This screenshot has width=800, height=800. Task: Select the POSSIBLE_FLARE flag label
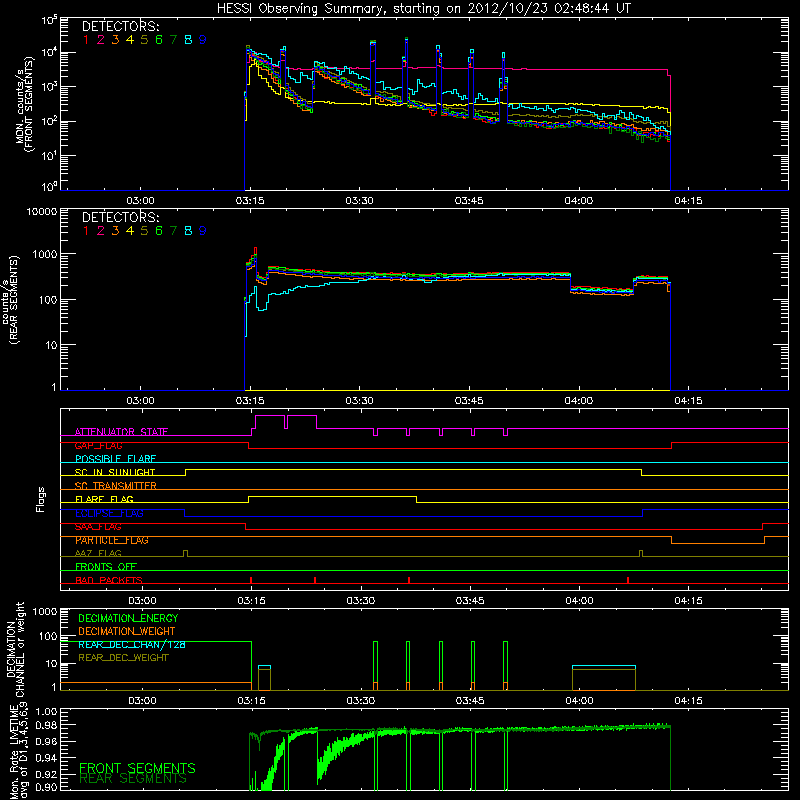tap(115, 459)
